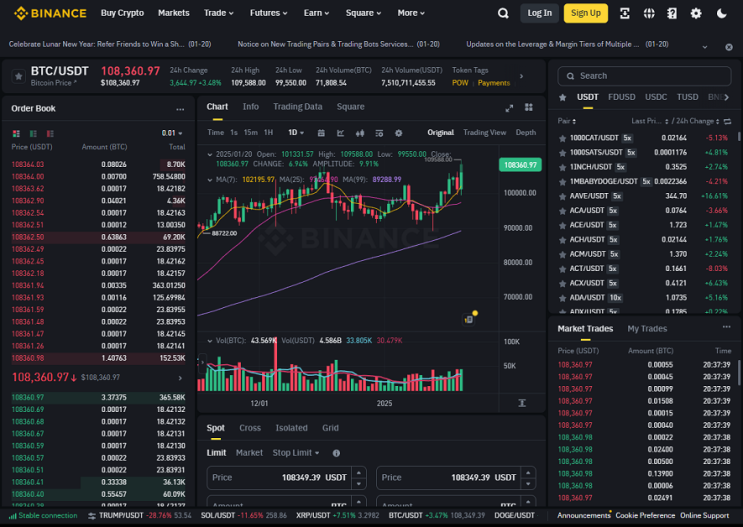Collapse the Vol(BTC) indicator legend
This screenshot has width=743, height=527.
pyautogui.click(x=210, y=341)
